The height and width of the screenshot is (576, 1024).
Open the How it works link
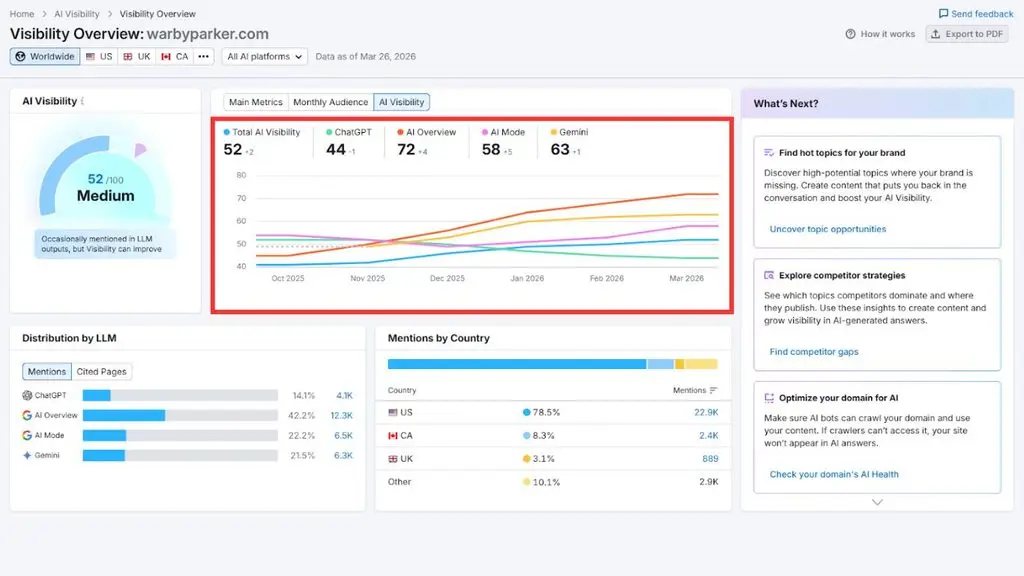(x=880, y=34)
